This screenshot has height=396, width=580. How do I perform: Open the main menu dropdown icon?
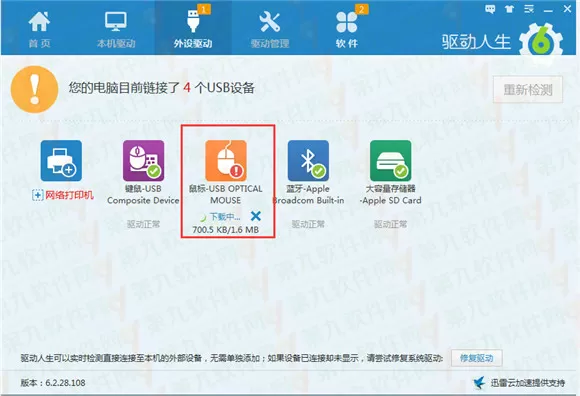click(x=529, y=9)
